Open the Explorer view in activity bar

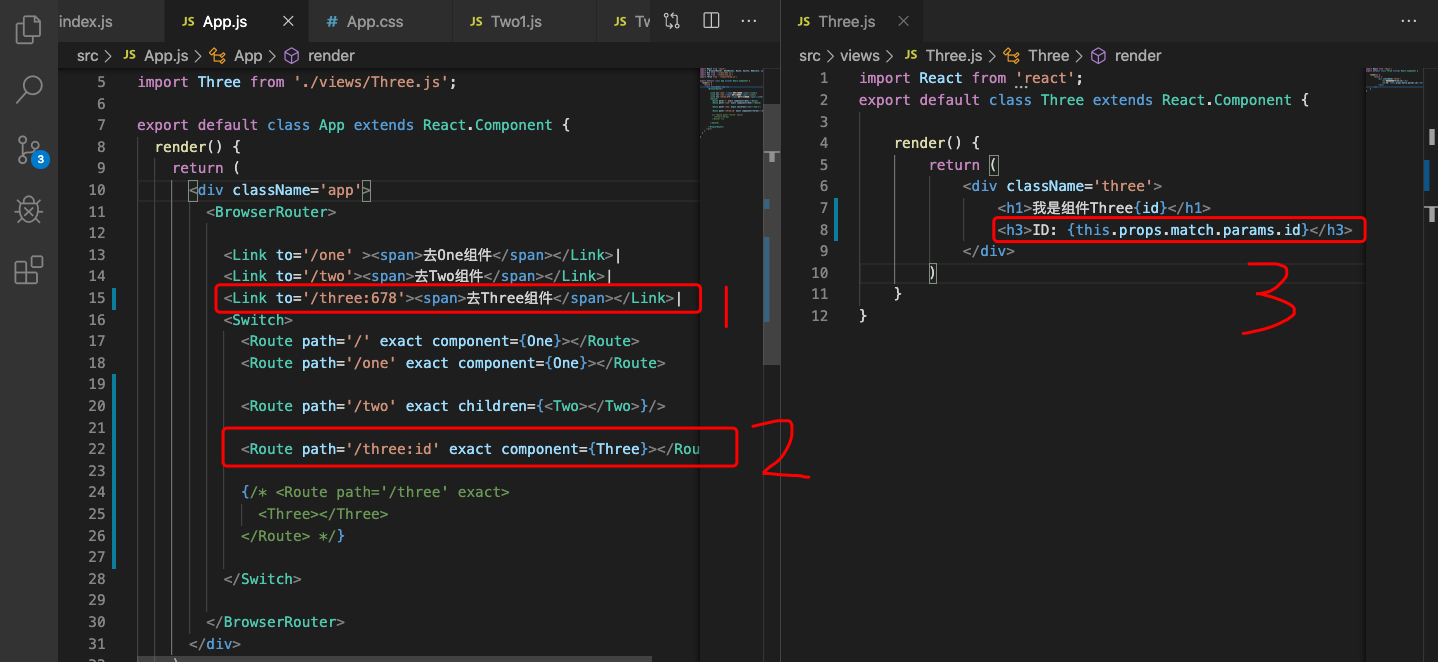coord(29,29)
